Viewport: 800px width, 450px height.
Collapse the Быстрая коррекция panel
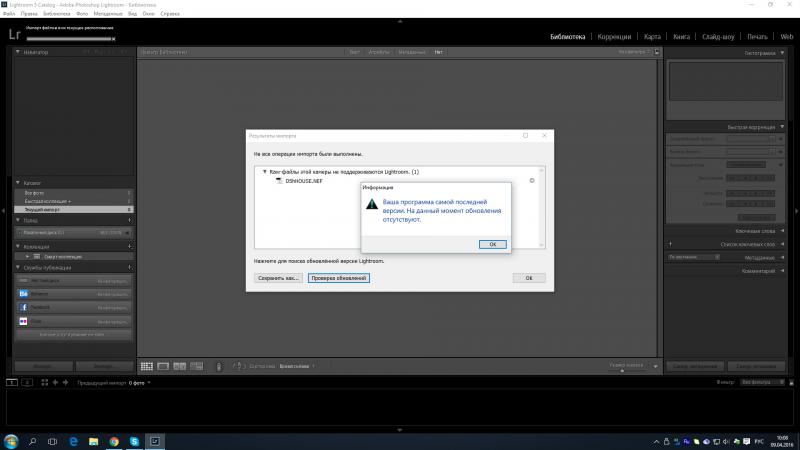[x=782, y=127]
